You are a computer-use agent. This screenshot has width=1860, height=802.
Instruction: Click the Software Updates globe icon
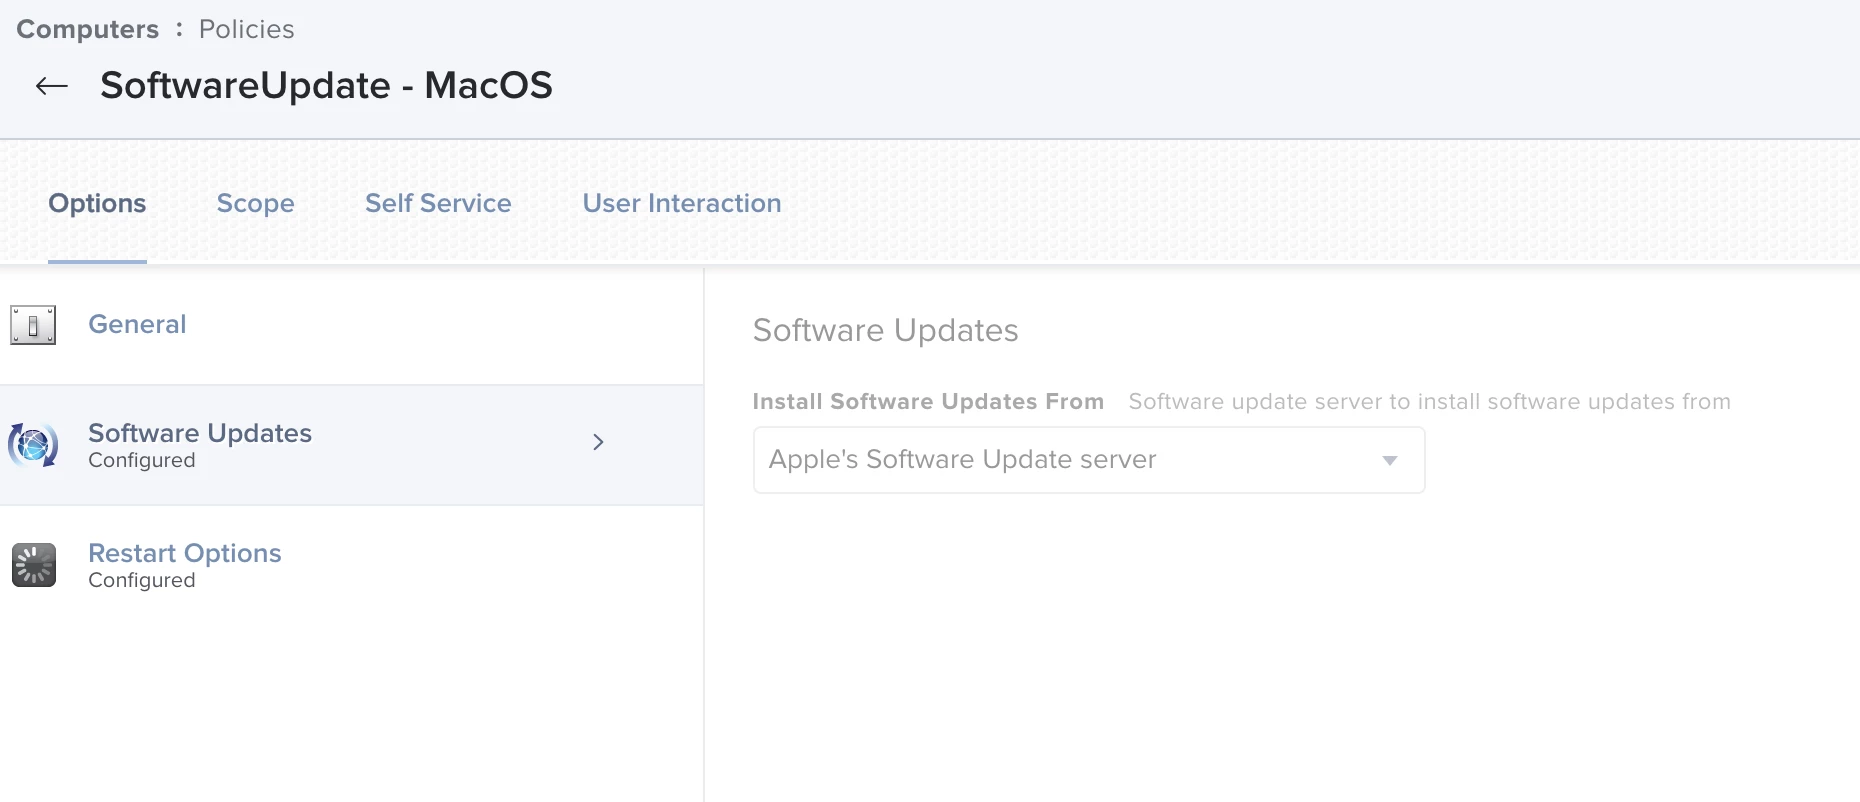pos(33,445)
